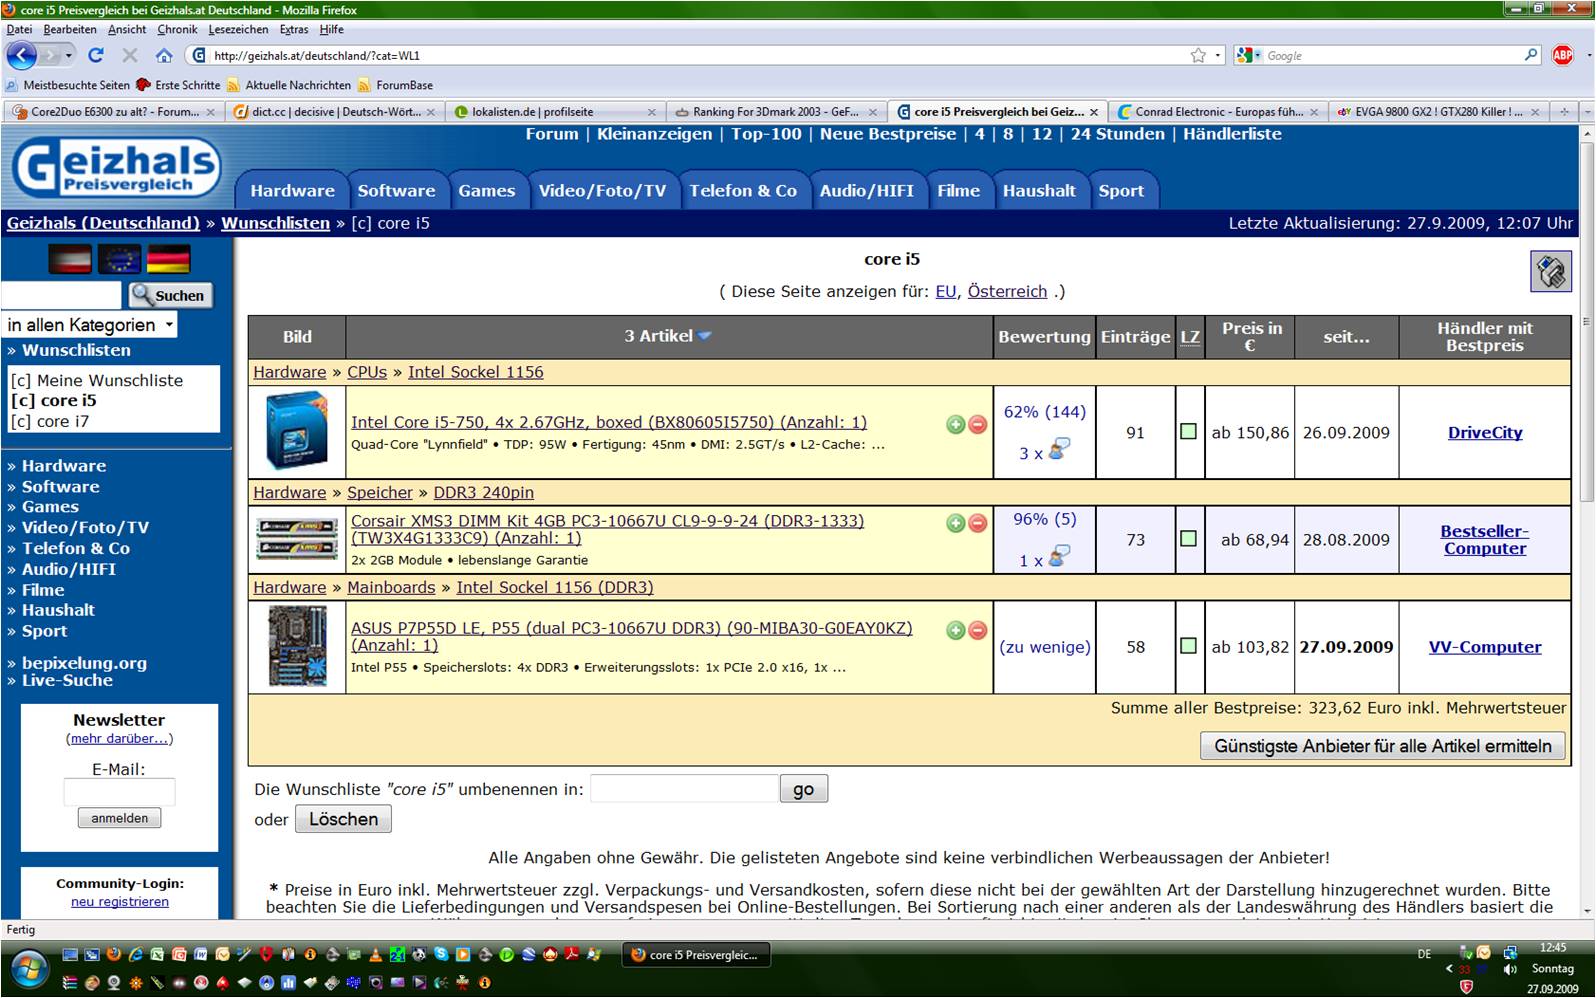Viewport: 1596px width, 998px height.
Task: Open the DriveCity dealer link
Action: (x=1485, y=432)
